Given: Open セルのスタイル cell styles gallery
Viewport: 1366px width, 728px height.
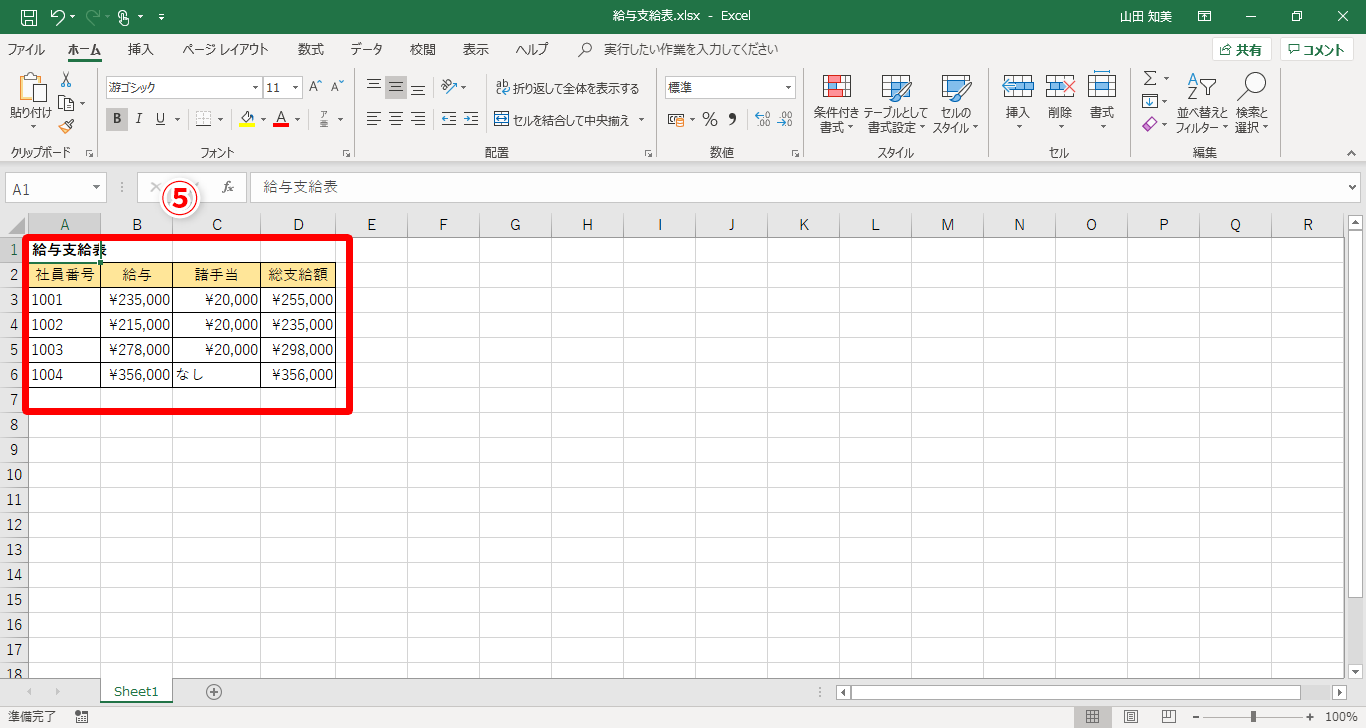Looking at the screenshot, I should coord(956,104).
